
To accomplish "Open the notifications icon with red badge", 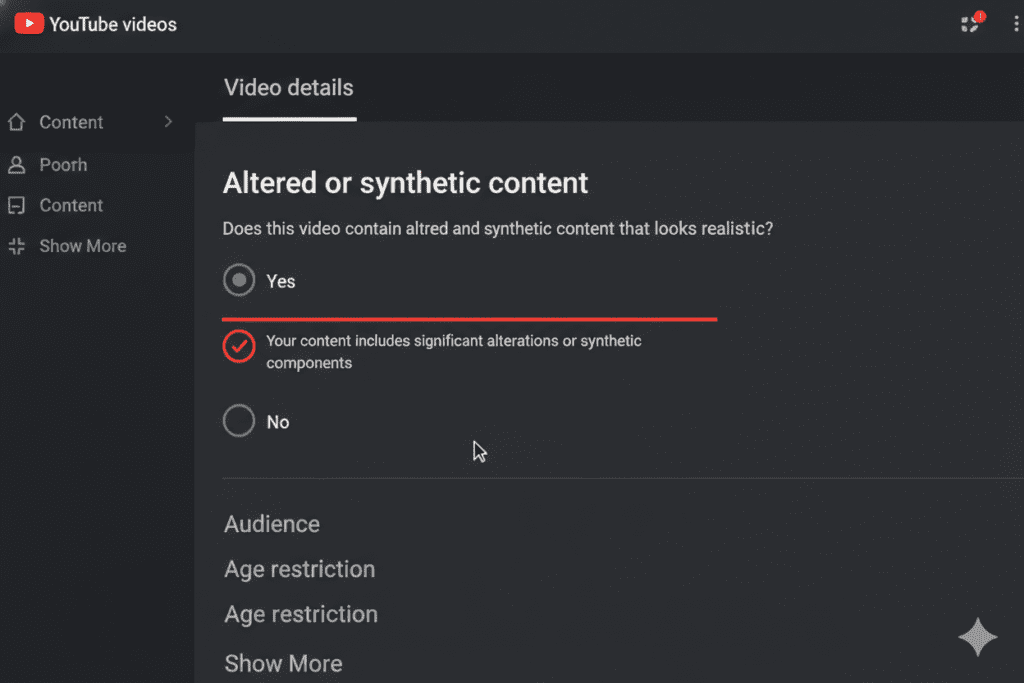I will pyautogui.click(x=972, y=23).
